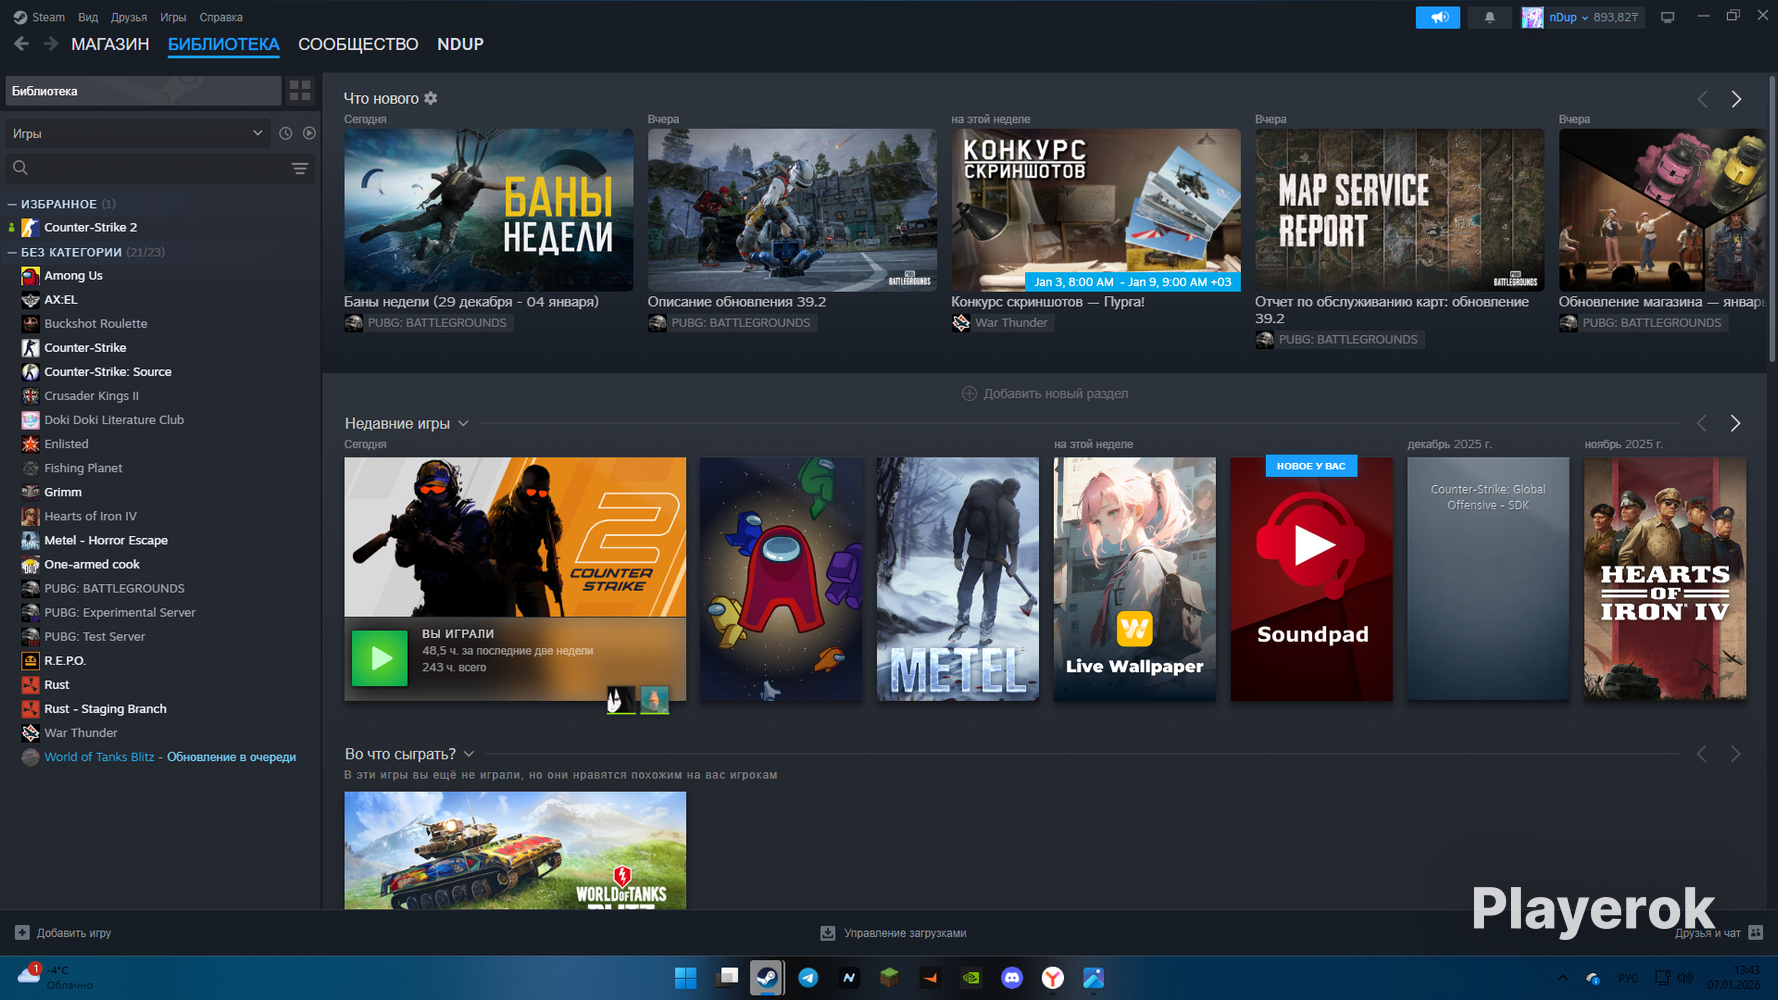
Task: Go back with the left navigation arrow
Action: pyautogui.click(x=21, y=44)
